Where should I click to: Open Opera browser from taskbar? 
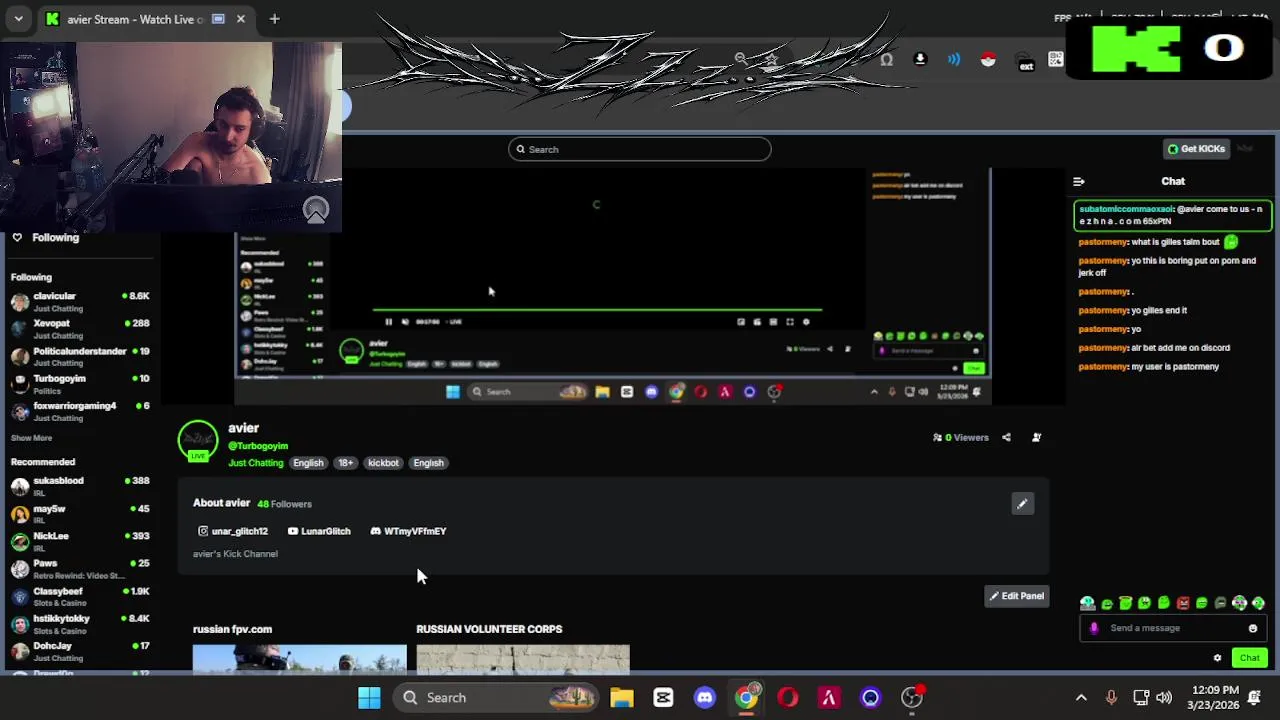click(788, 698)
